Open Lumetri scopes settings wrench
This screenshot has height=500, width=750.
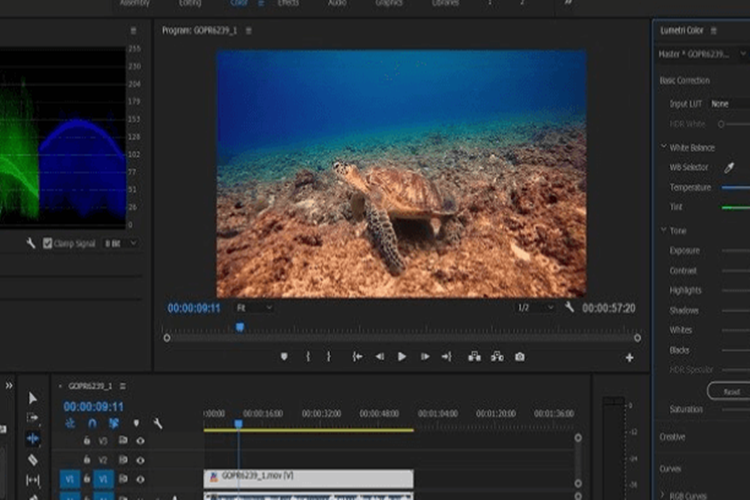[31, 244]
